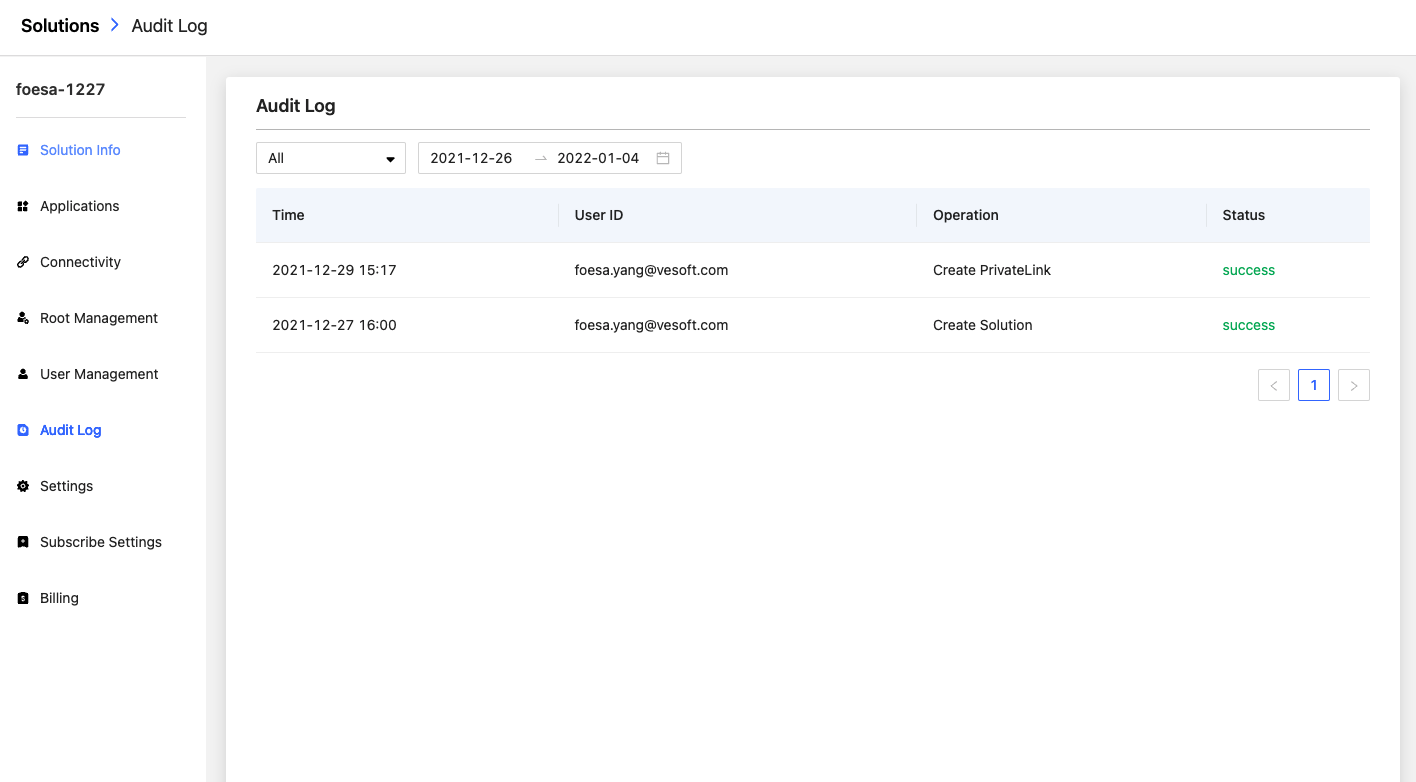Click the Billing dollar icon
This screenshot has width=1416, height=782.
pos(23,598)
